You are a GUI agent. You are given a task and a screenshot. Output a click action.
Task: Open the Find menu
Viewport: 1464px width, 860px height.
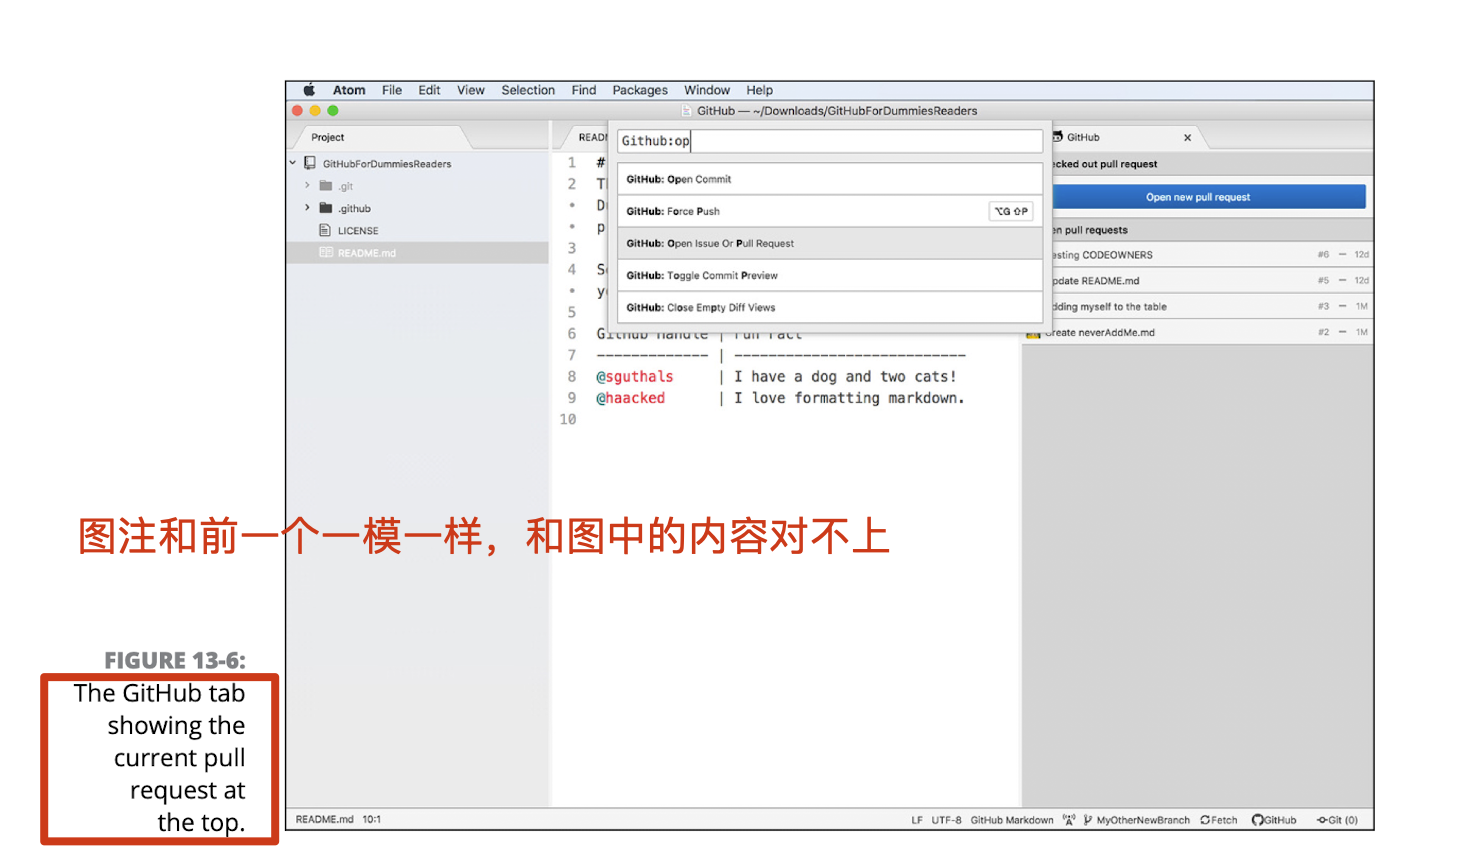pyautogui.click(x=584, y=90)
